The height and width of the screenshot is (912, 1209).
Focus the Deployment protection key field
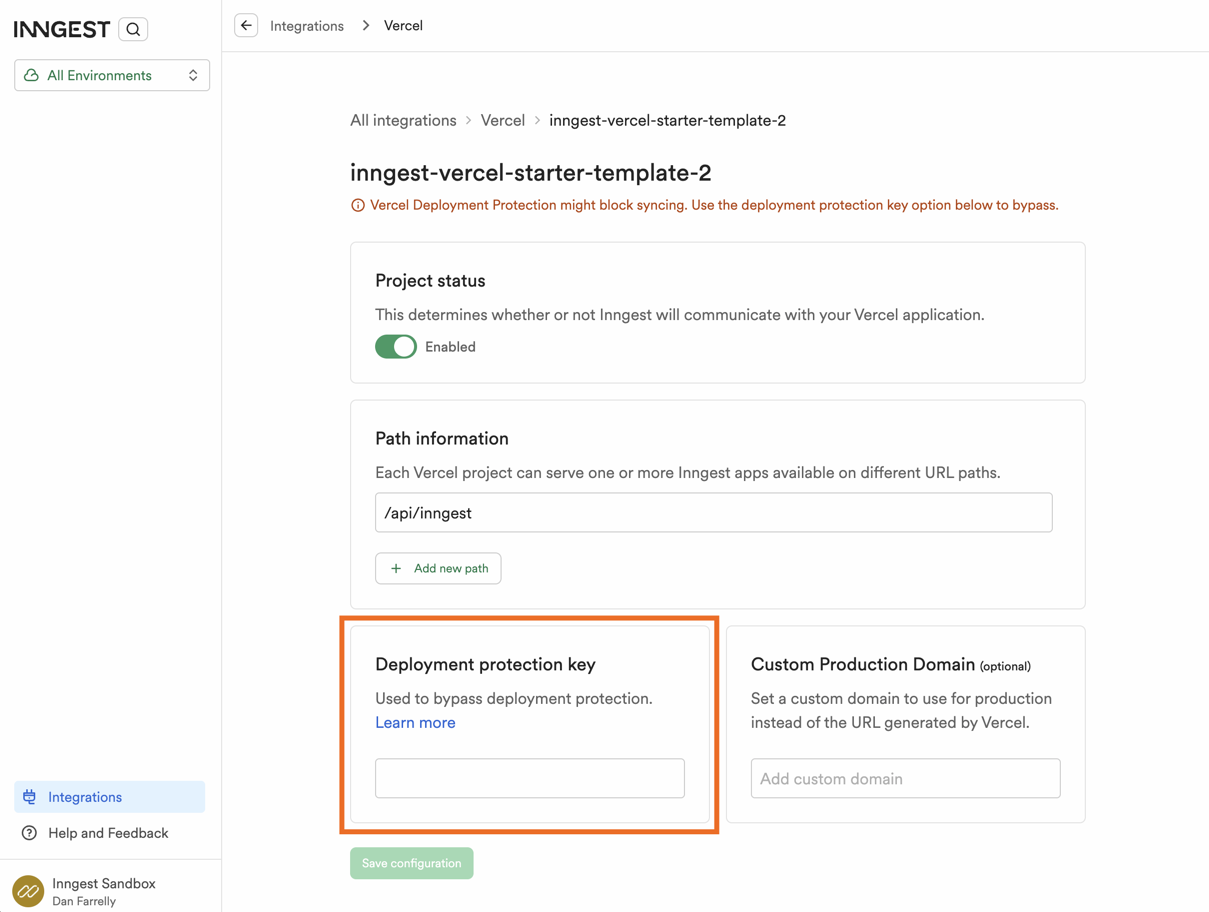coord(529,778)
